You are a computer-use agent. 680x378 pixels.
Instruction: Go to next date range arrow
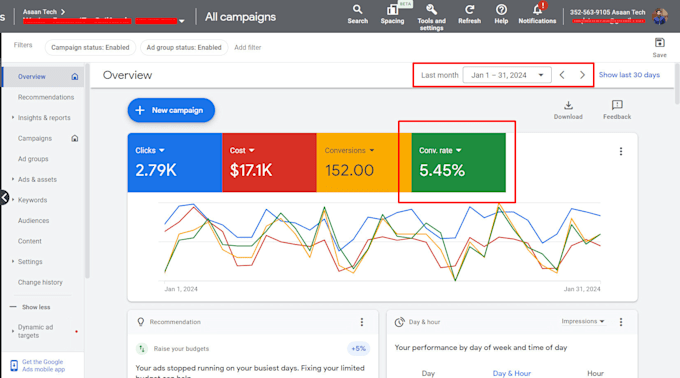click(582, 75)
